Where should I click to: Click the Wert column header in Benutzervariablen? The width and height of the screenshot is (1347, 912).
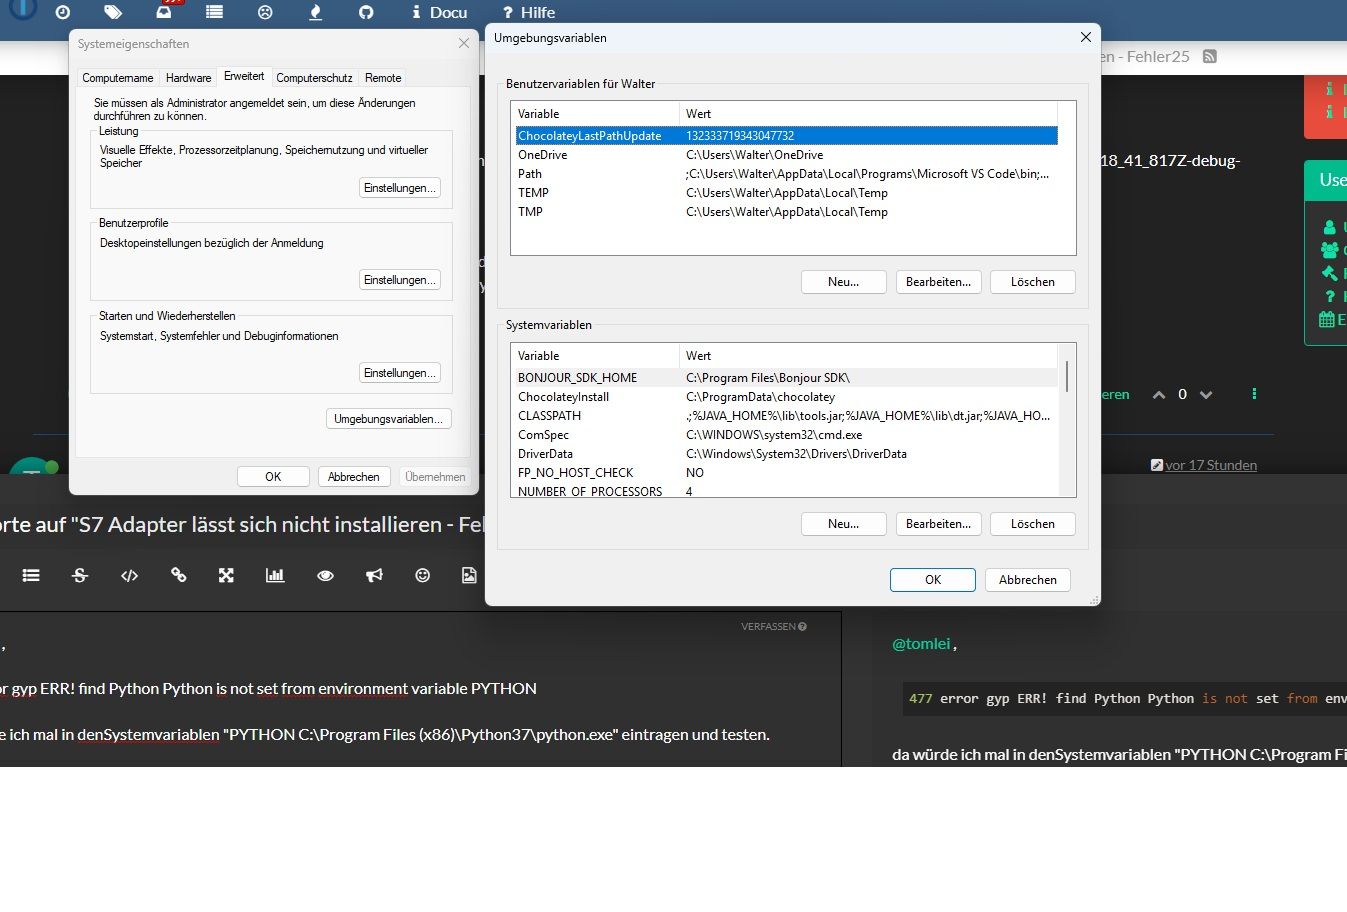click(x=868, y=114)
